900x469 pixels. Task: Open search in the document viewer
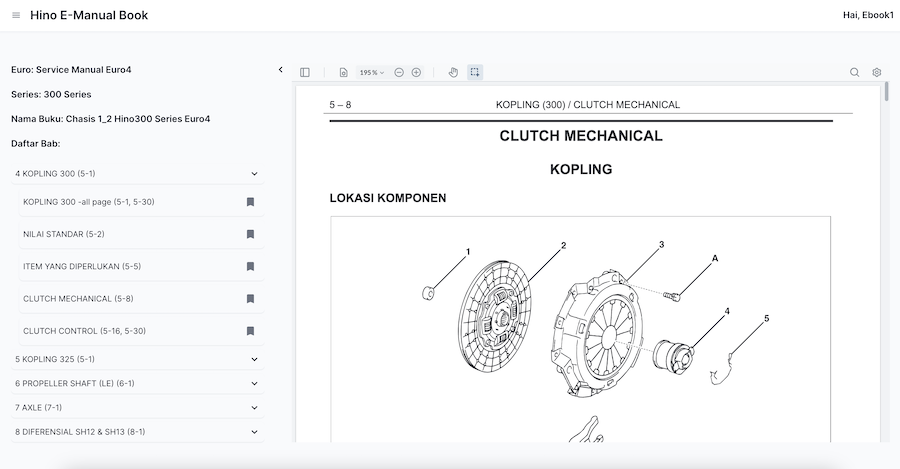[x=854, y=72]
